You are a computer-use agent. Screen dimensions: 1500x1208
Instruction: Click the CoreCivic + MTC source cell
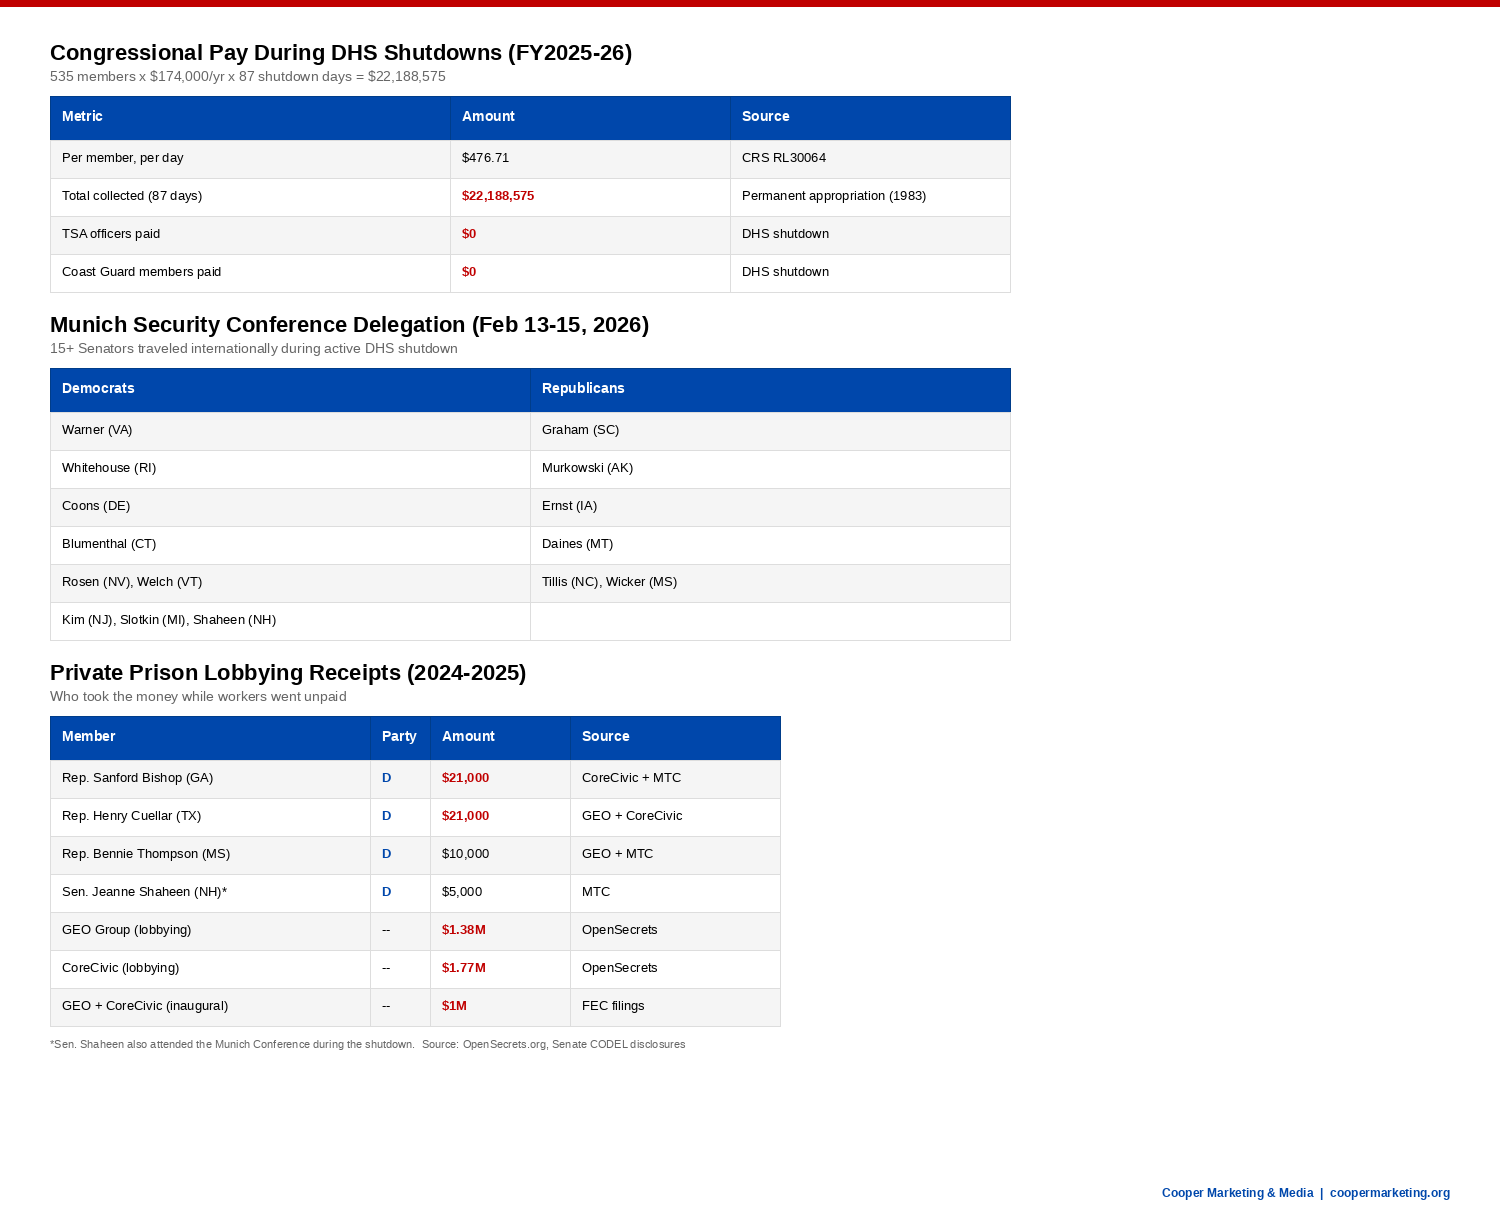675,779
